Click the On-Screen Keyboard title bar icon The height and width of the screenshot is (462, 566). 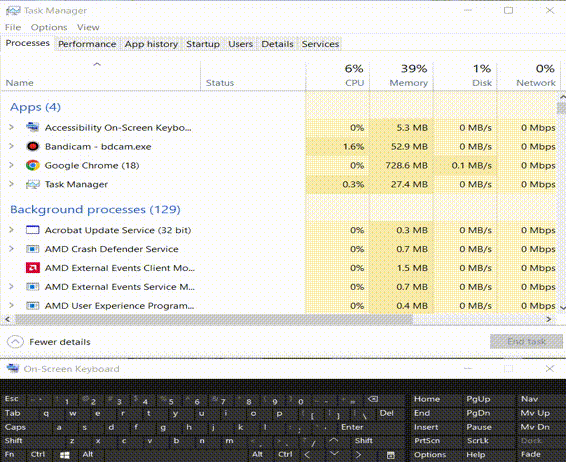coord(13,369)
